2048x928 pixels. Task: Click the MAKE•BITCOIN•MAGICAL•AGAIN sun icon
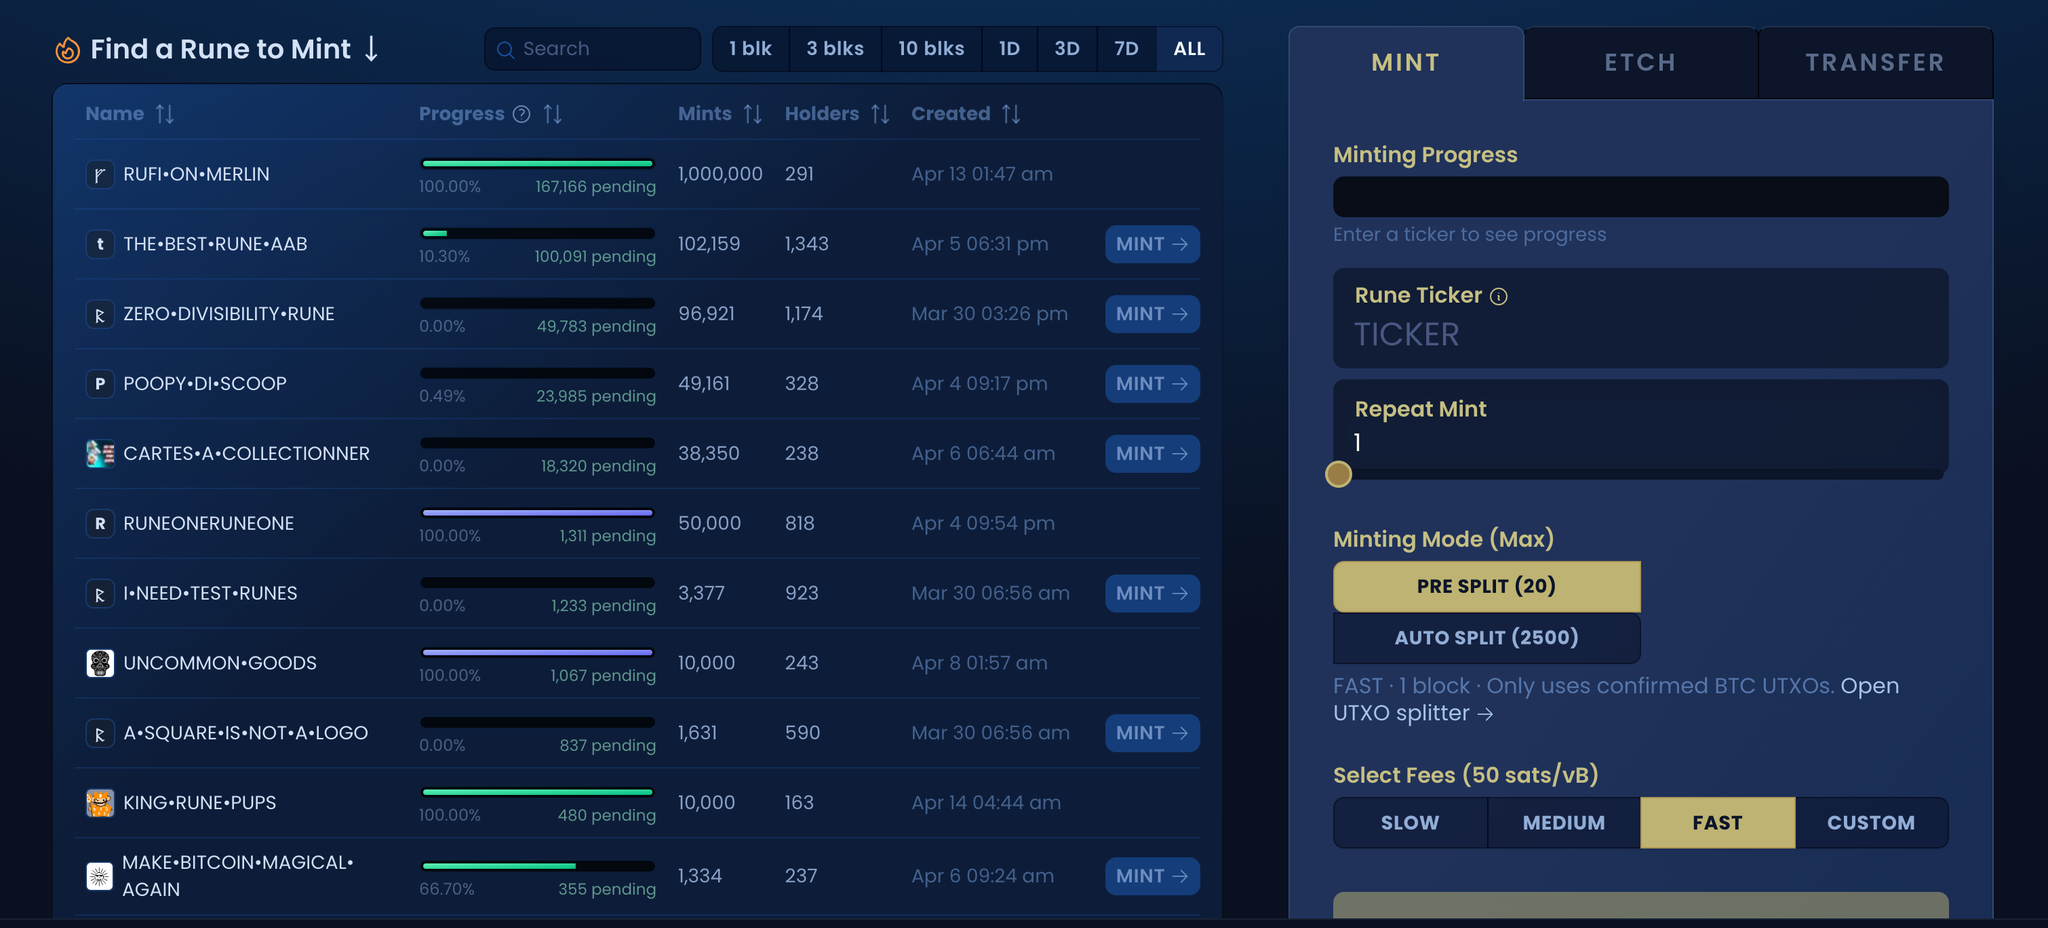[100, 876]
